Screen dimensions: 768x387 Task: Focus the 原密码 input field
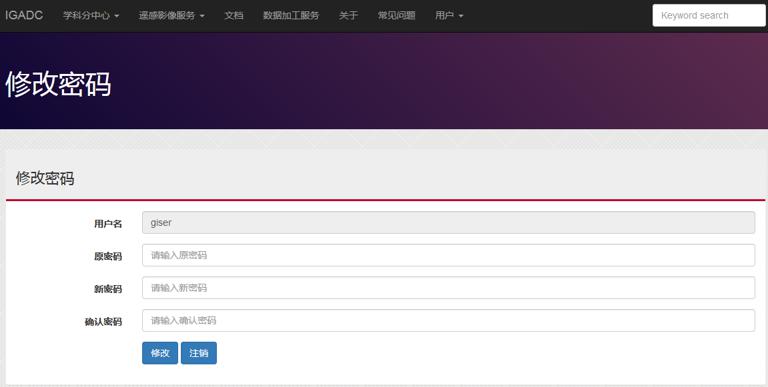coord(448,255)
